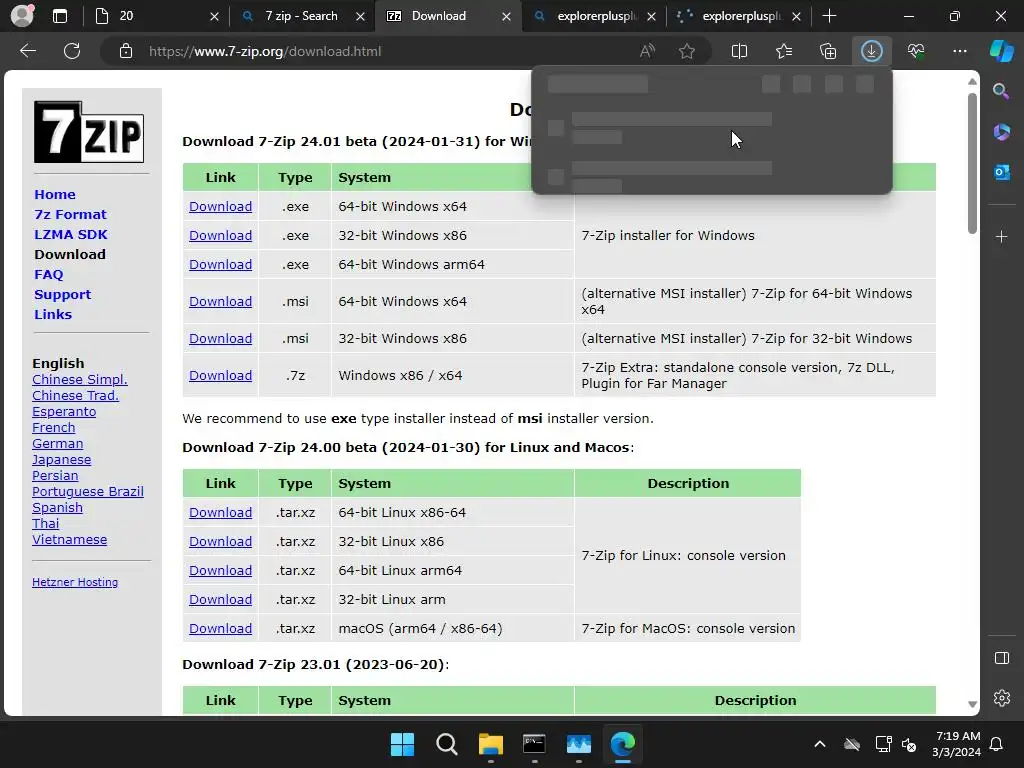Open sidebar settings gear

(1001, 697)
